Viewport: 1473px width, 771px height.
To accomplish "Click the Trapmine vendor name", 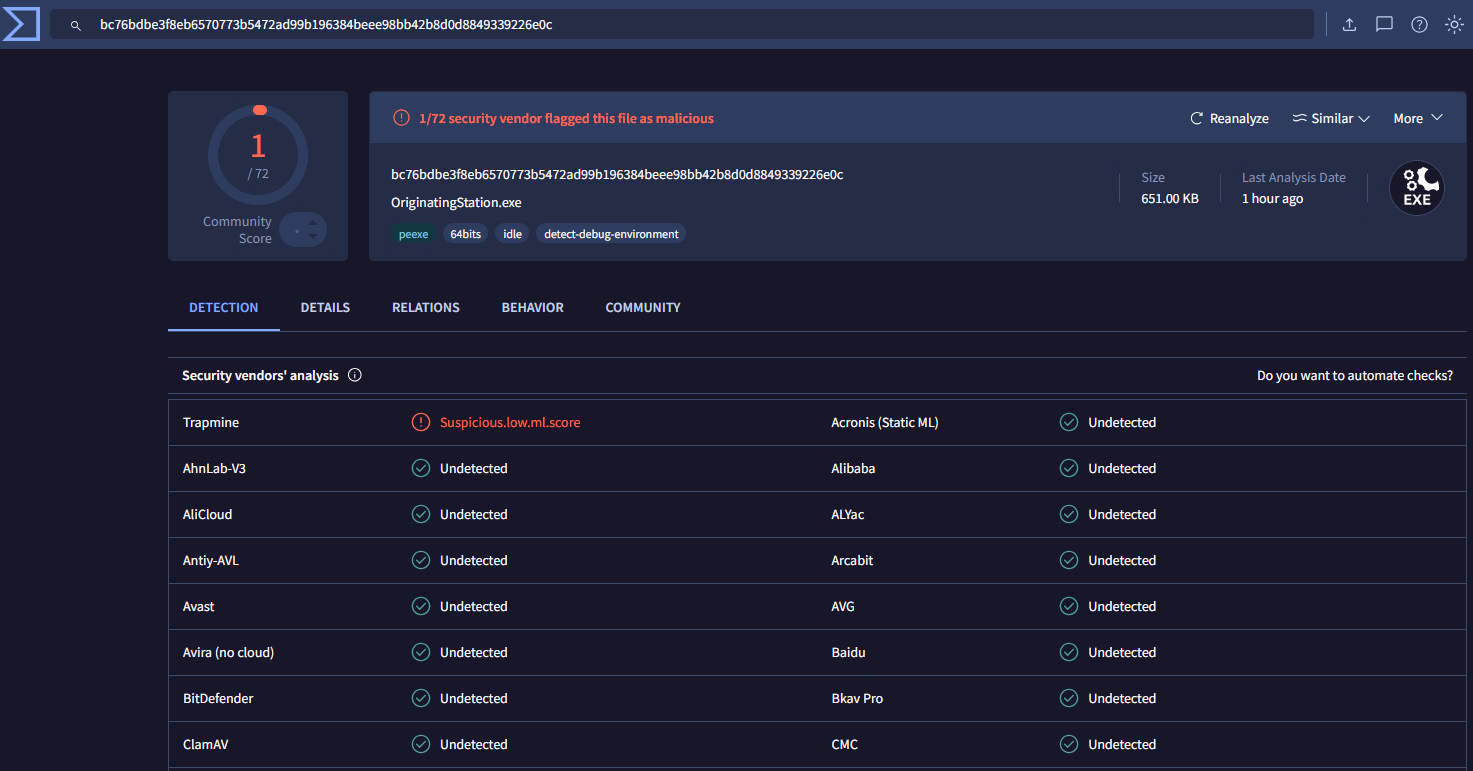I will click(211, 422).
